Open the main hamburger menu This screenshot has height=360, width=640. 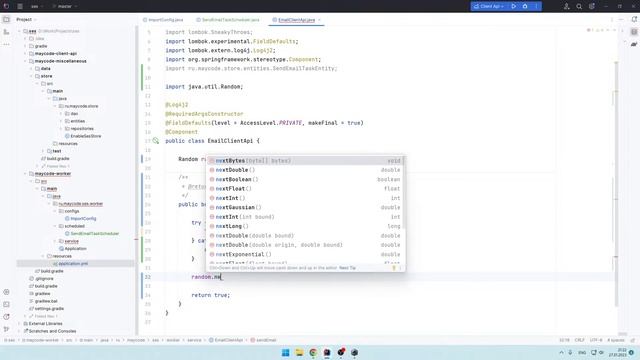pyautogui.click(x=20, y=6)
